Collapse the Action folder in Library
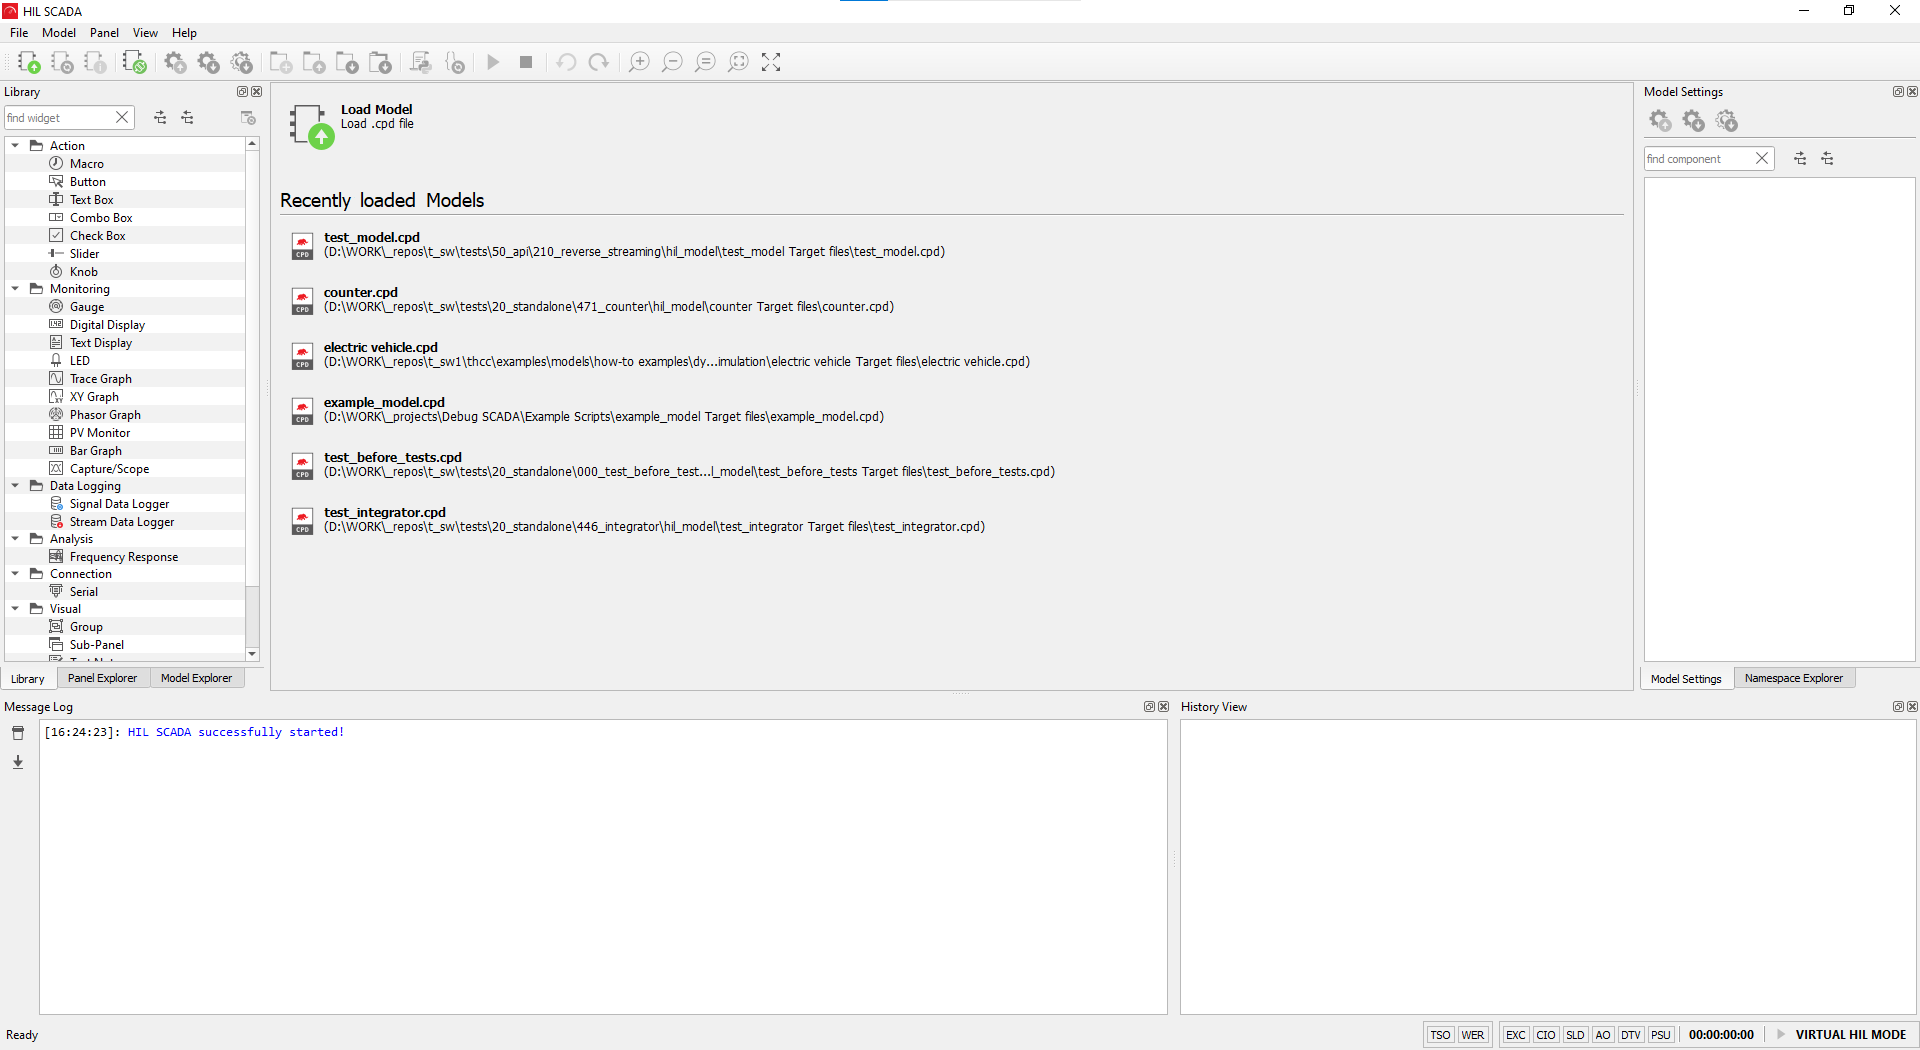 coord(15,146)
